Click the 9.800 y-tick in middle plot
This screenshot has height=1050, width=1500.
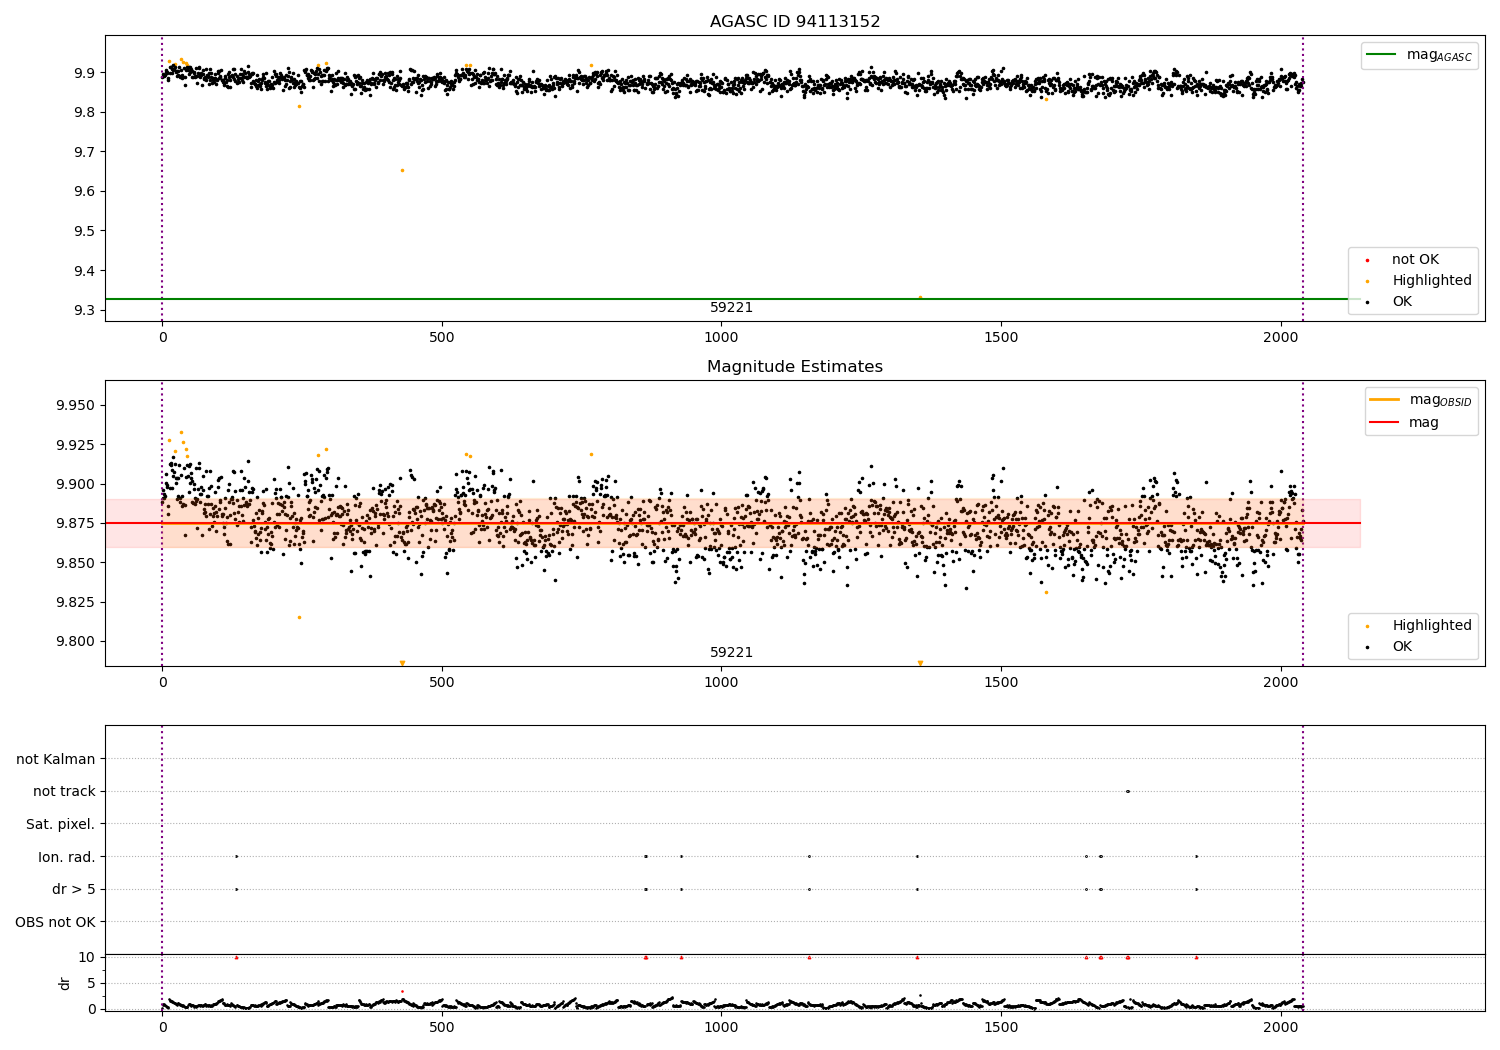pos(76,642)
